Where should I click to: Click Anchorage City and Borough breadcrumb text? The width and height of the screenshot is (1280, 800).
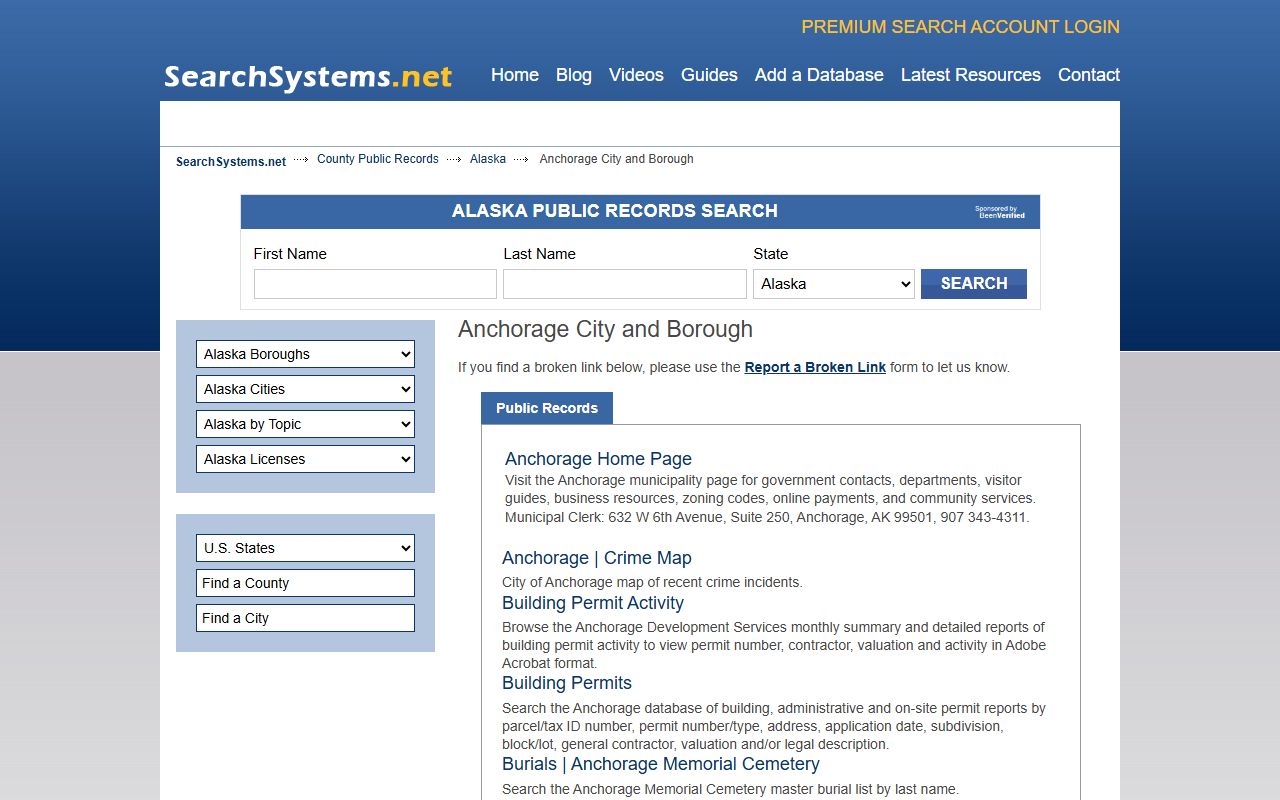click(x=616, y=159)
